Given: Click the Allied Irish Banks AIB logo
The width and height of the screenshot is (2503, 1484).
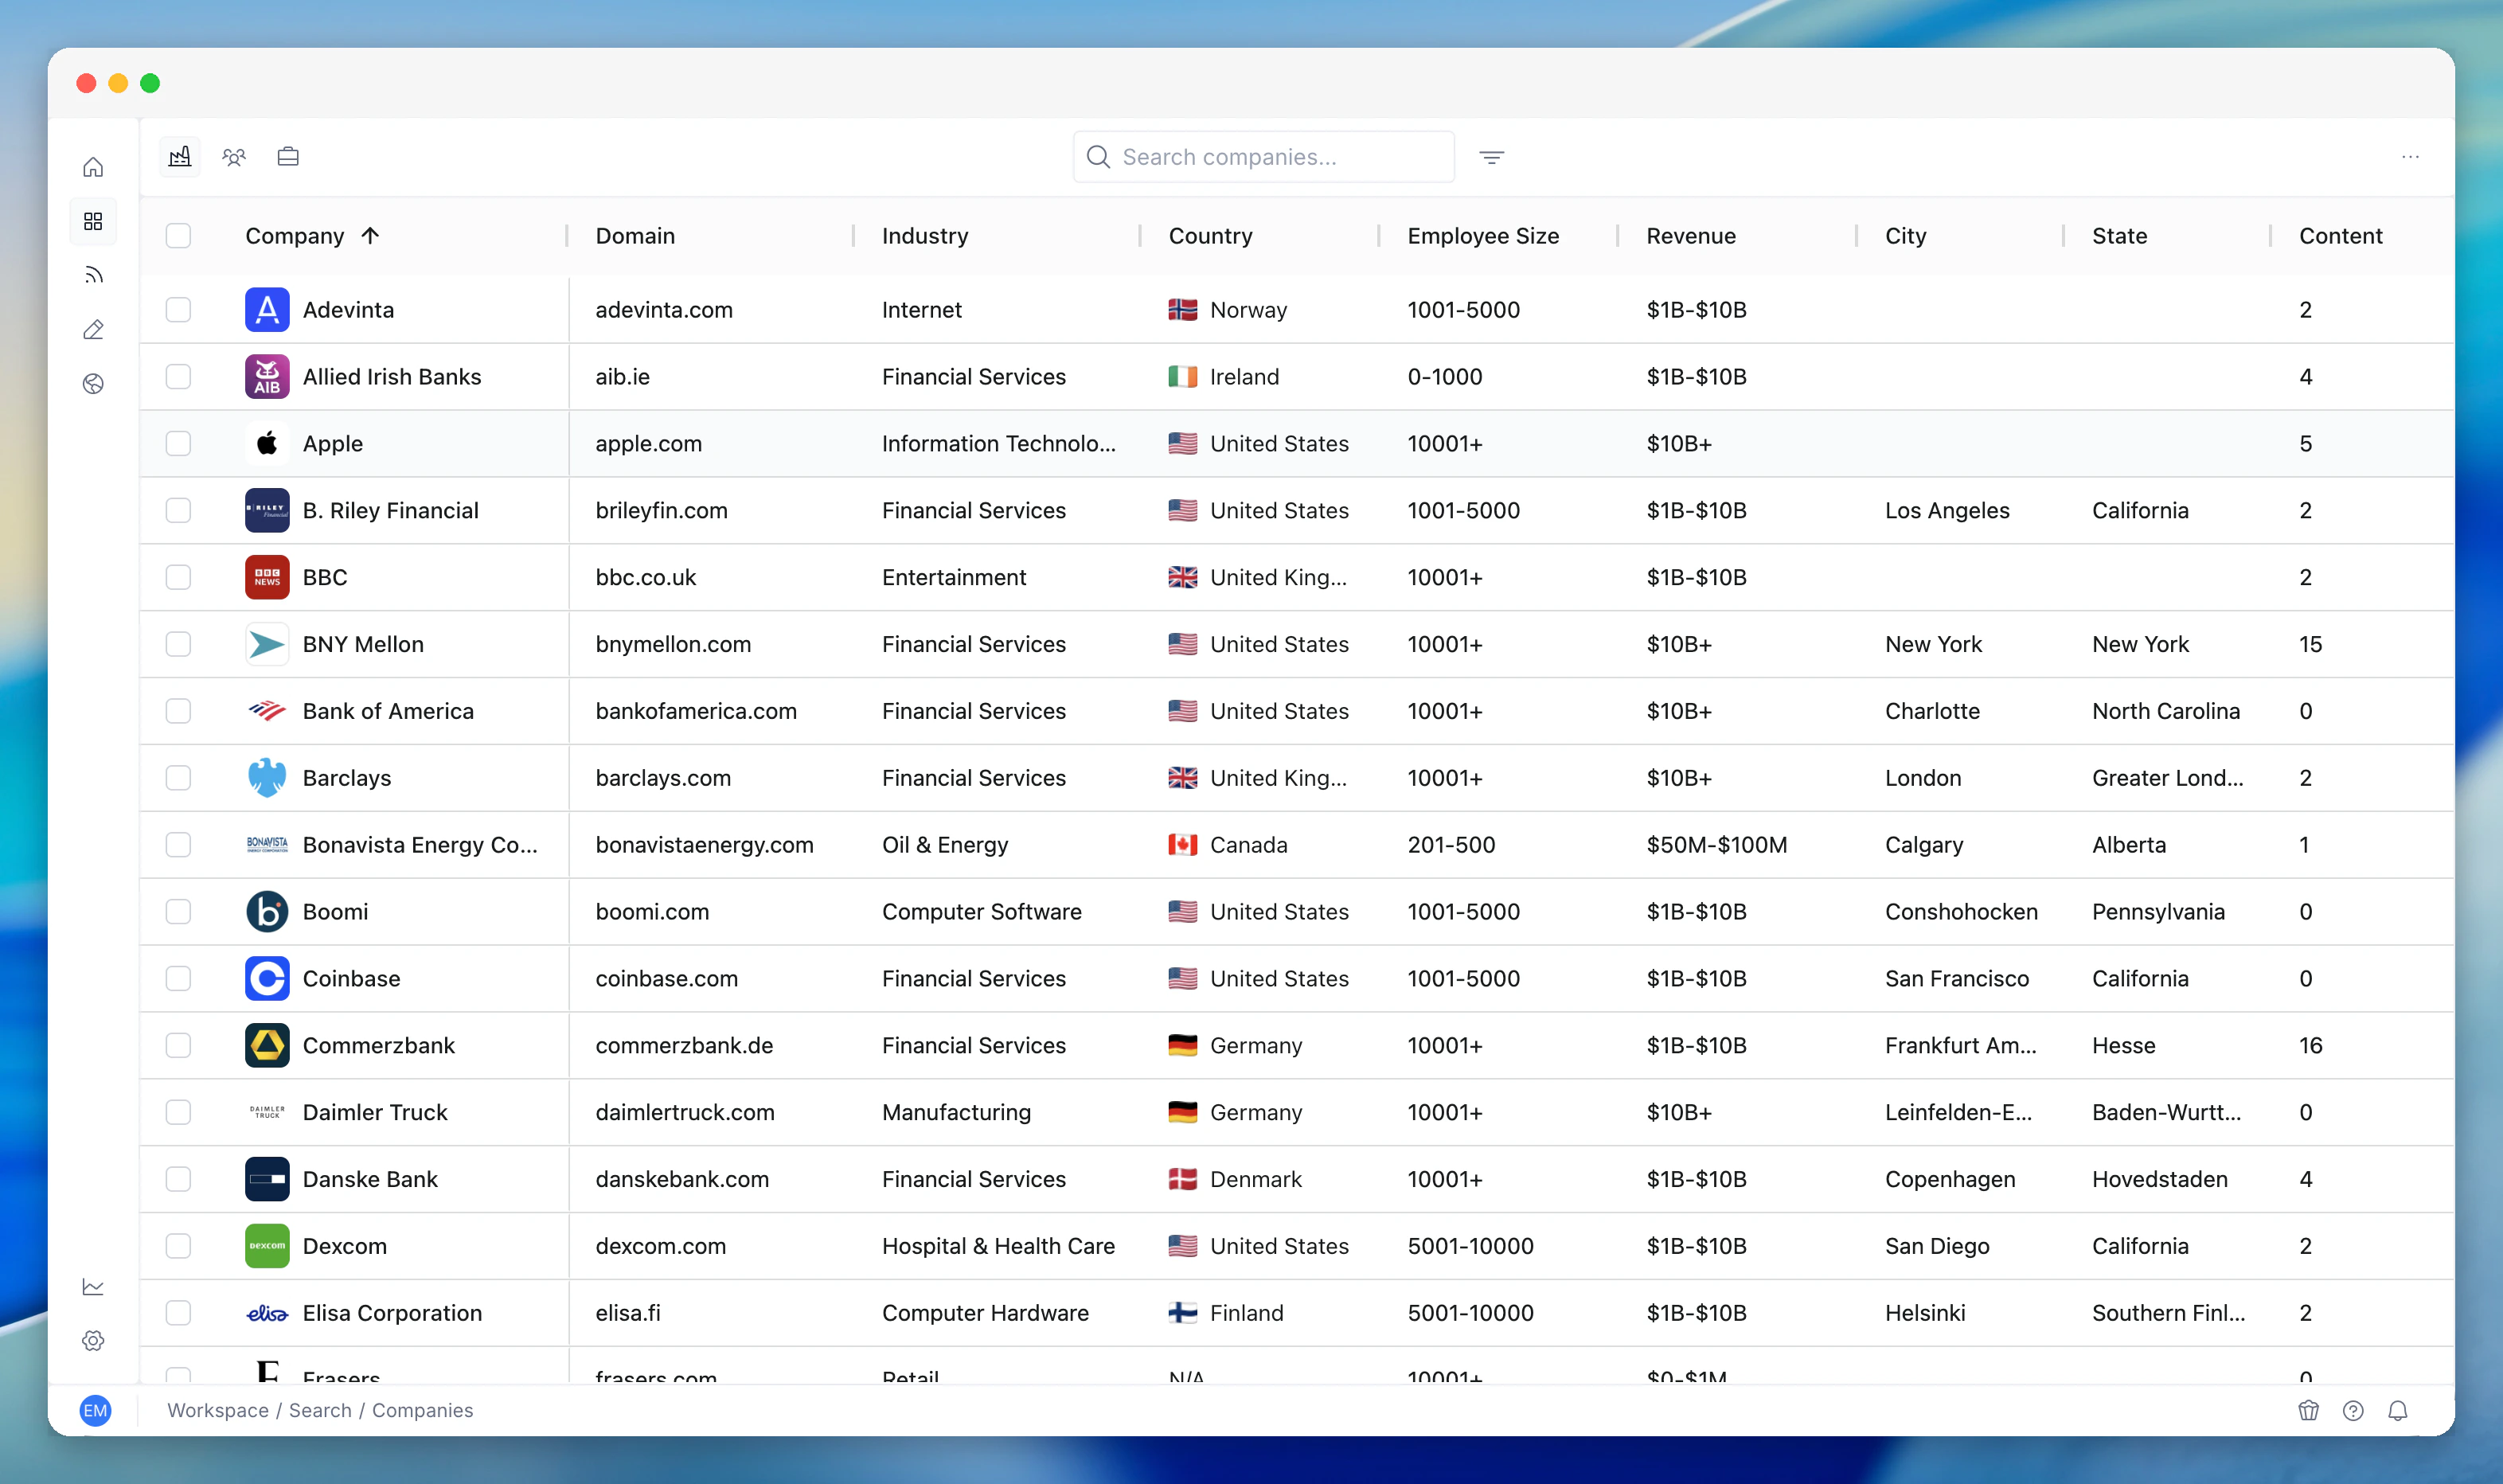Looking at the screenshot, I should (267, 377).
